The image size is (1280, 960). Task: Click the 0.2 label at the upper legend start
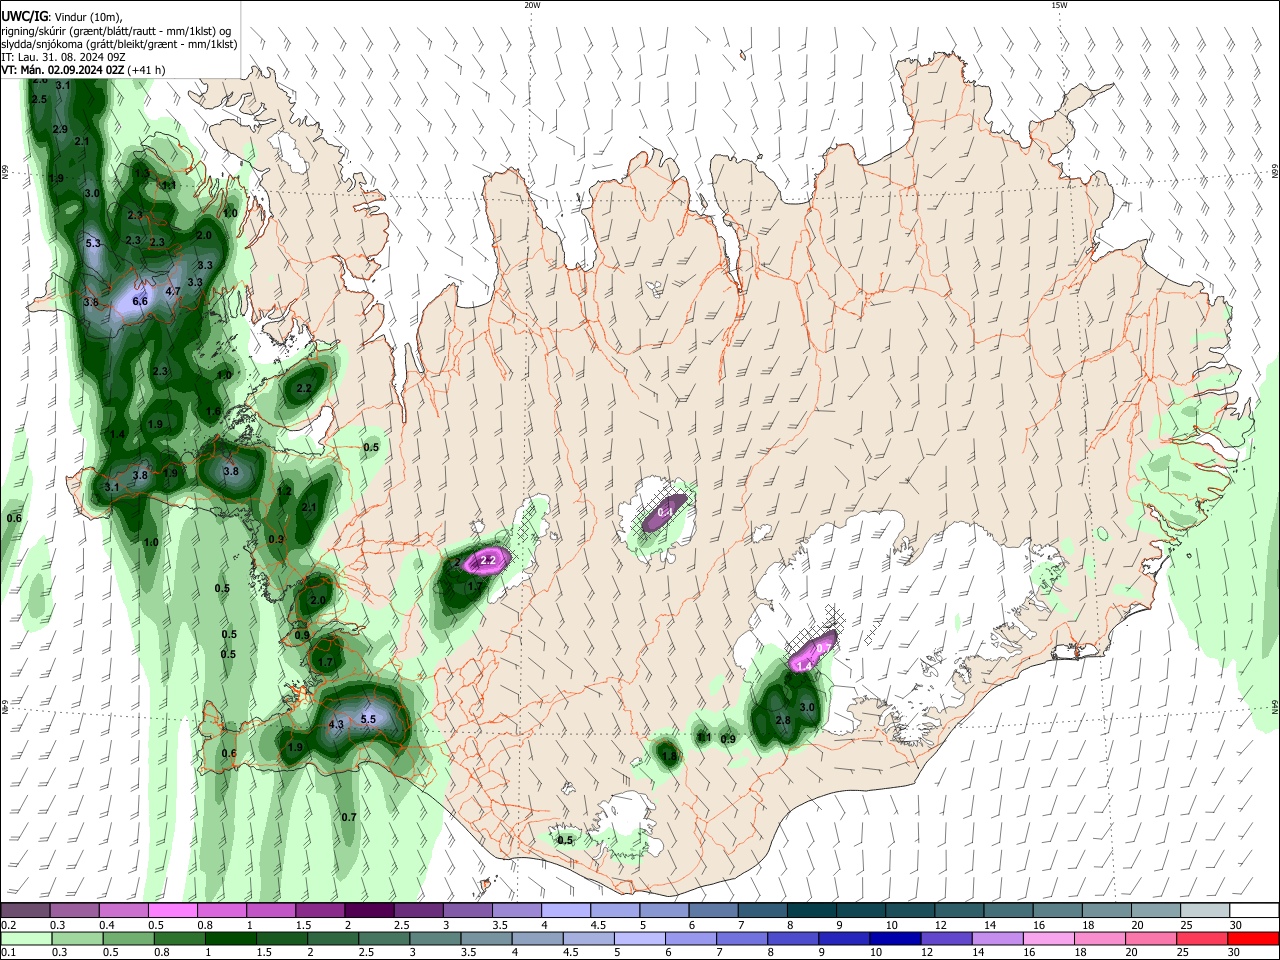8,926
